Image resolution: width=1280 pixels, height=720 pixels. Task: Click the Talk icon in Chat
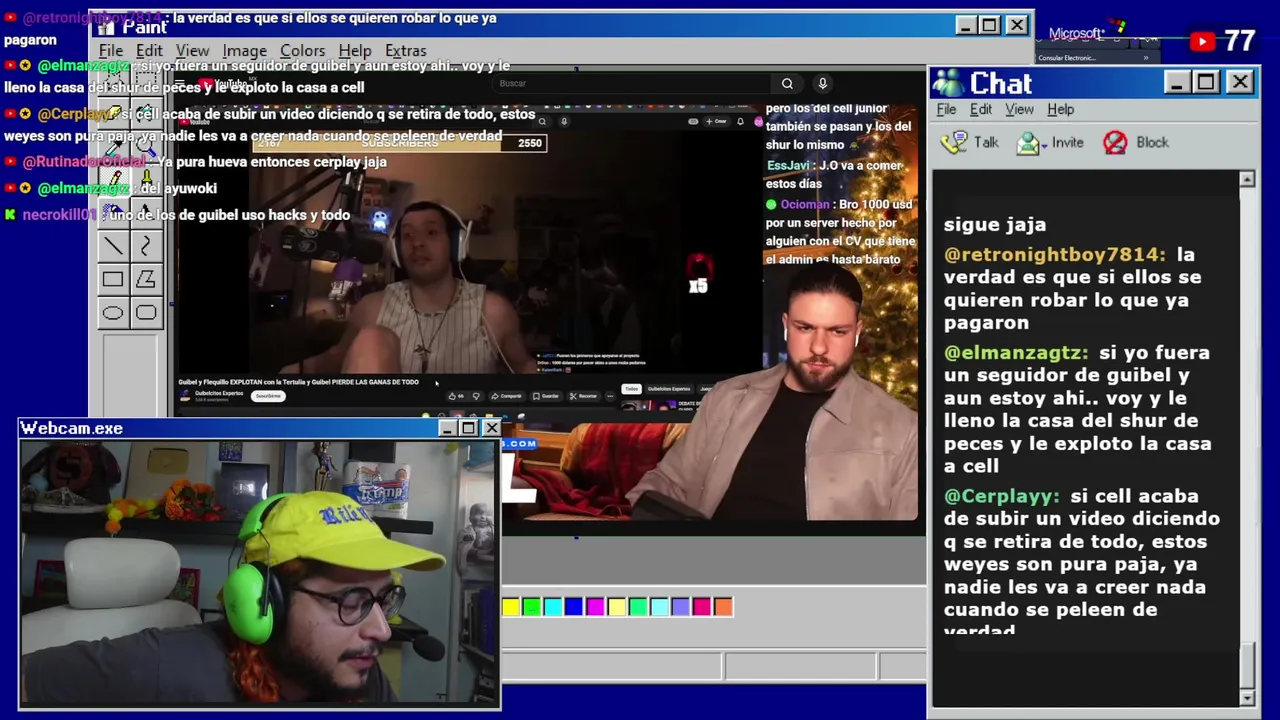(x=955, y=143)
